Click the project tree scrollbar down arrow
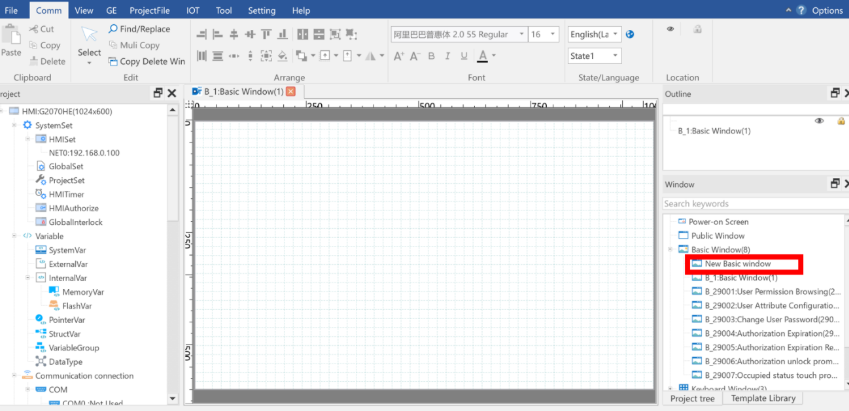Screen dimensions: 849x411 pyautogui.click(x=173, y=398)
